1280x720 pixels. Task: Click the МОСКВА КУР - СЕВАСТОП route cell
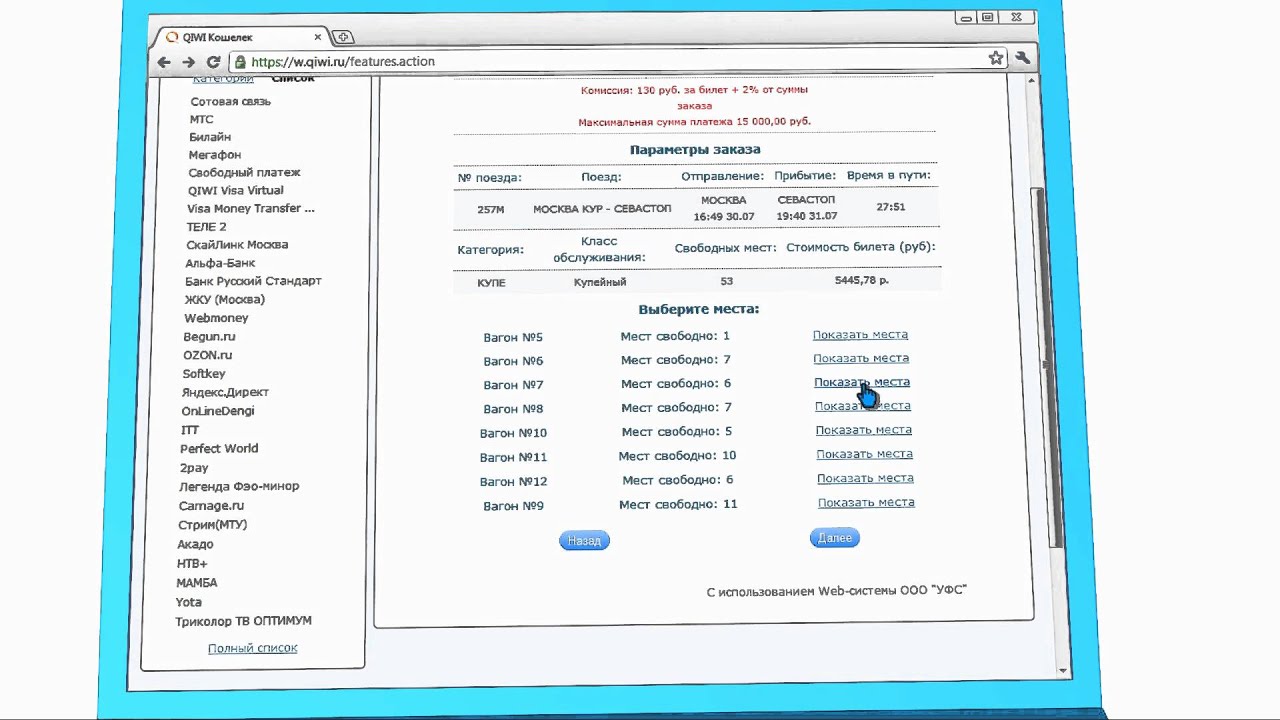click(602, 209)
